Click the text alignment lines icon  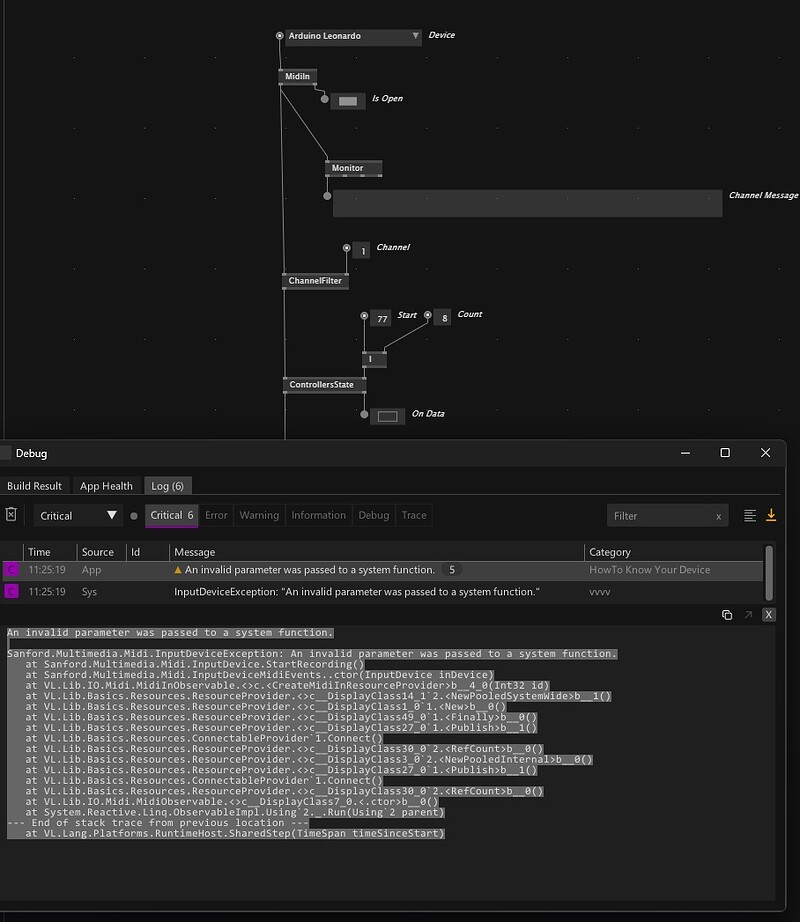tap(750, 515)
